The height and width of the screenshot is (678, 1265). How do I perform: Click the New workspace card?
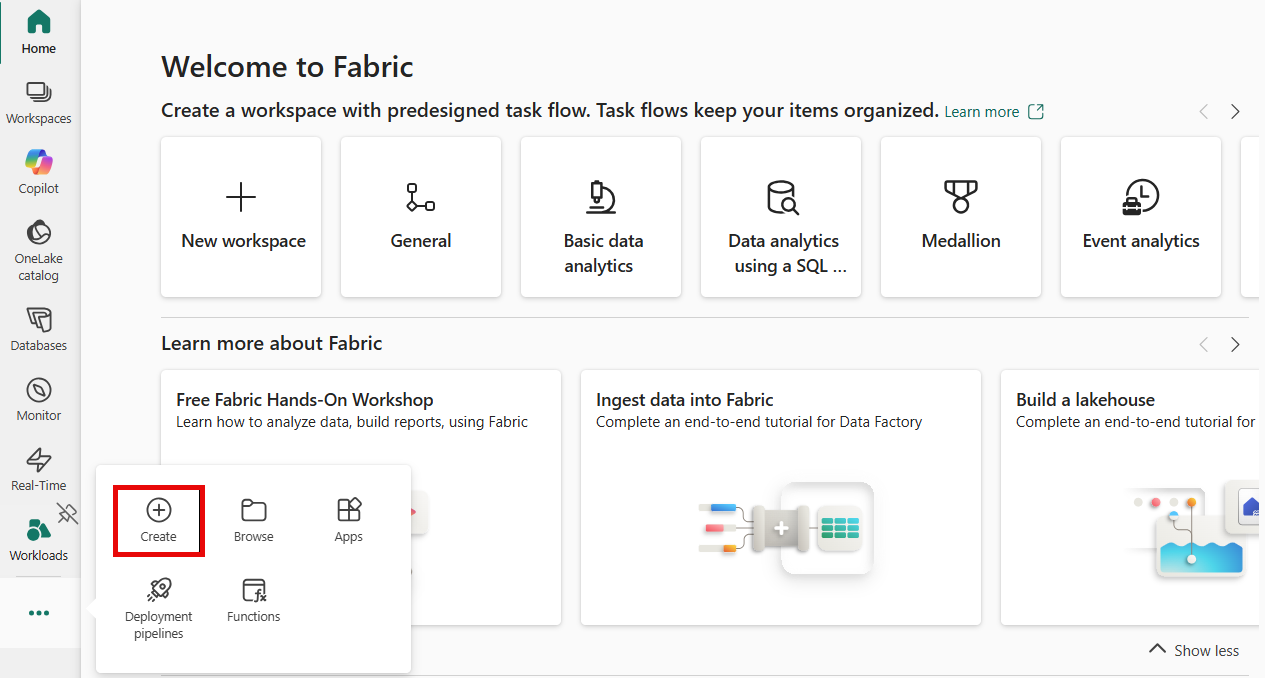[241, 217]
